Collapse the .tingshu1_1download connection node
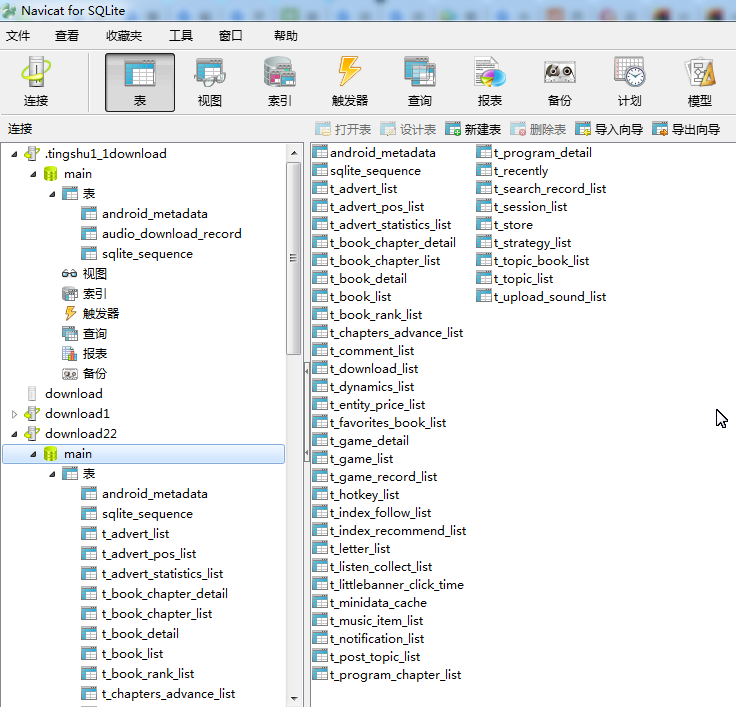The image size is (736, 707). (x=14, y=154)
